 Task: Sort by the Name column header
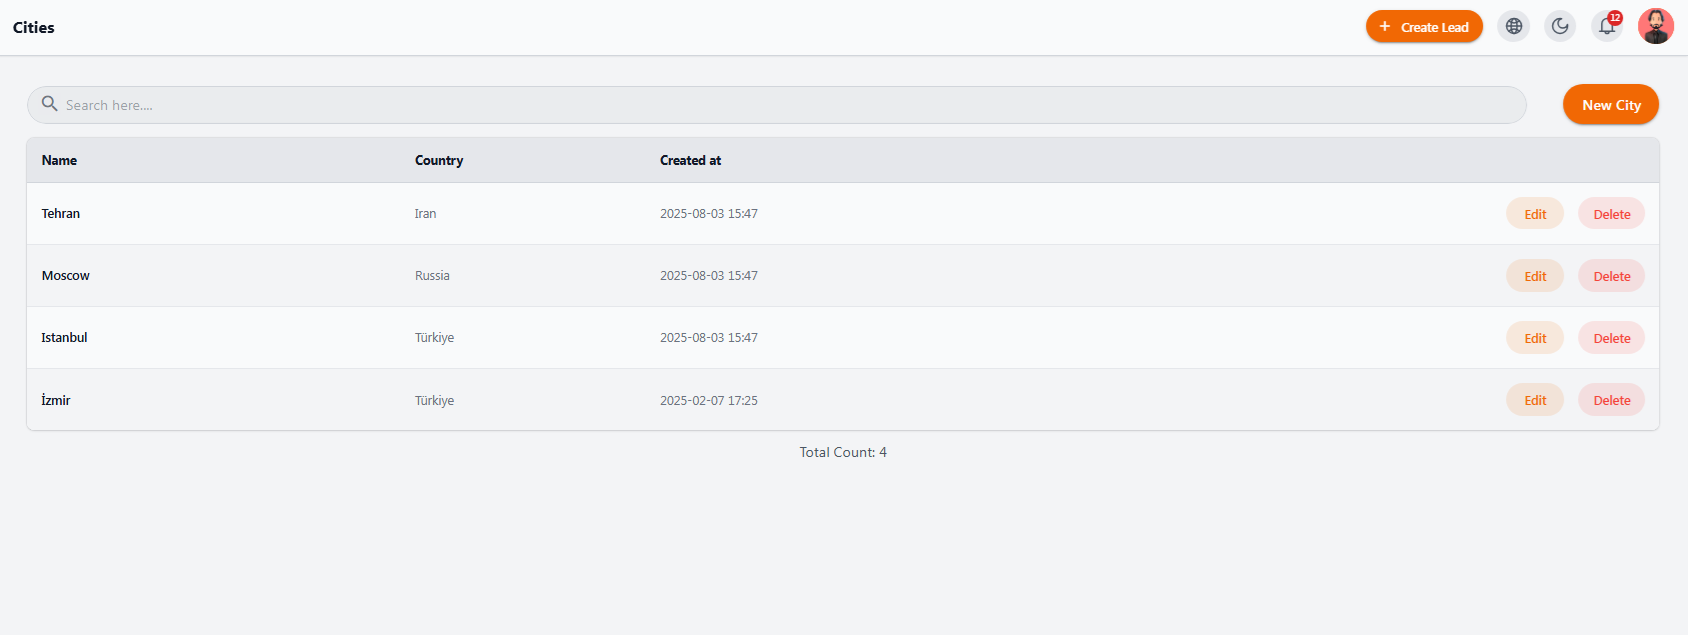pyautogui.click(x=59, y=160)
